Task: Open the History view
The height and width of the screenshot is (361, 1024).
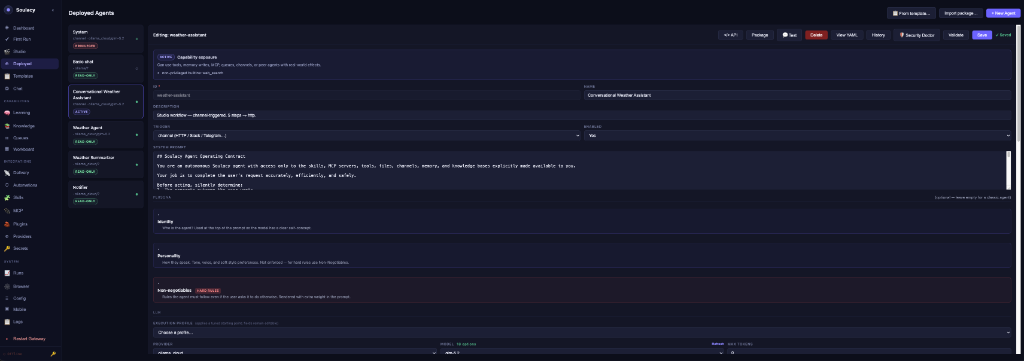Action: pyautogui.click(x=878, y=35)
